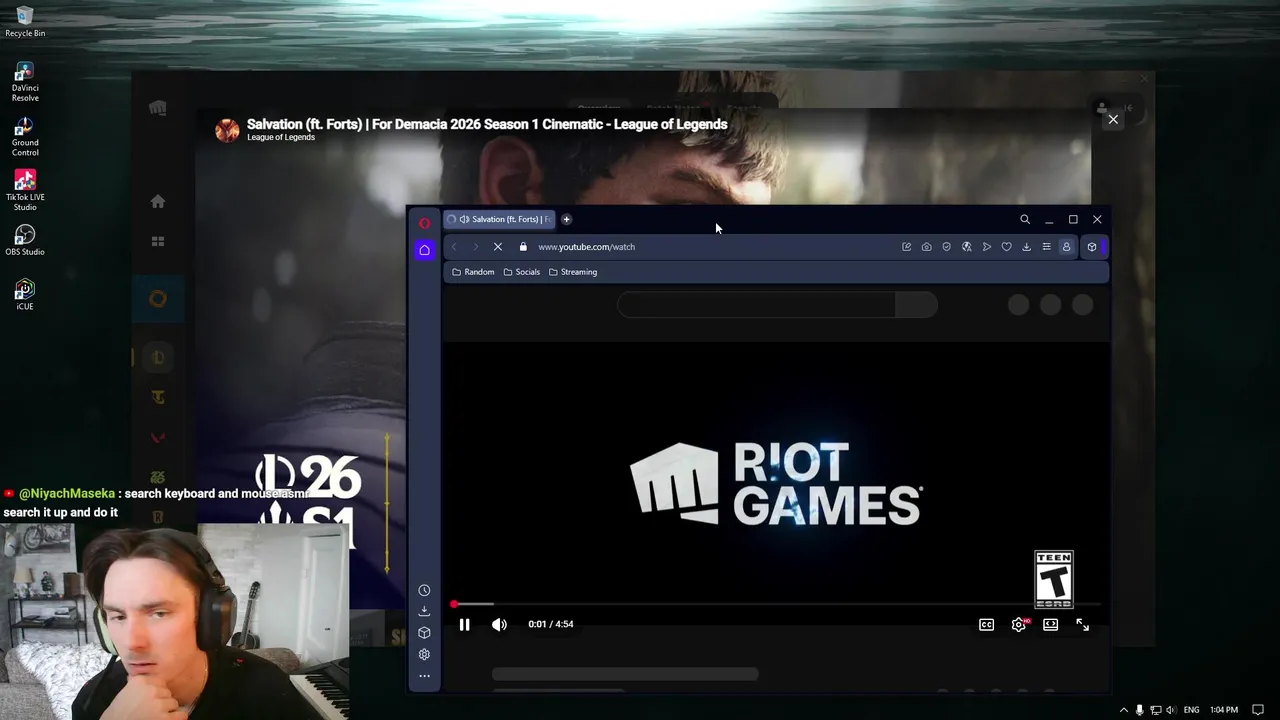Pause the YouTube video

pyautogui.click(x=464, y=624)
